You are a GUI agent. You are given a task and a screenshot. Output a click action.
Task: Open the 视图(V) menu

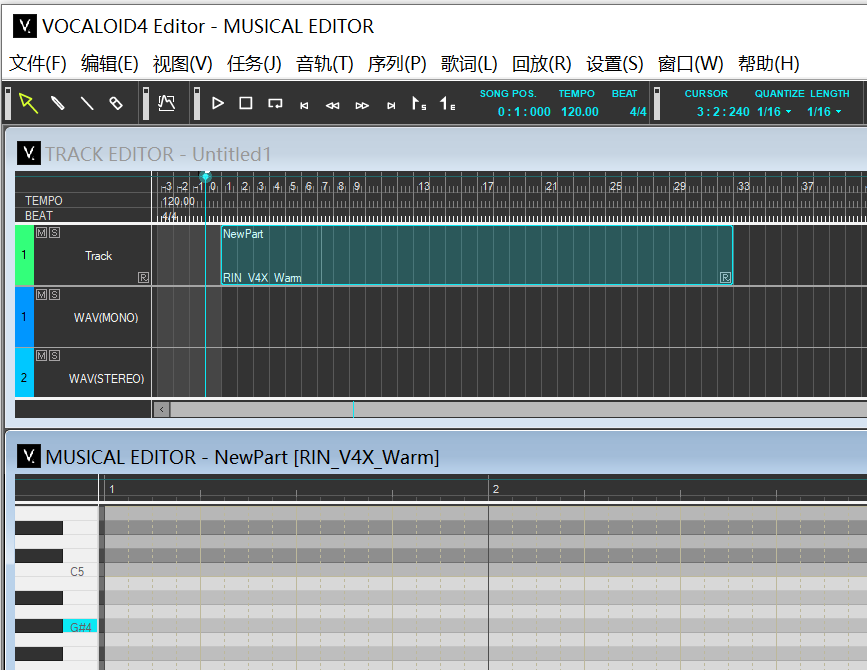coord(182,64)
